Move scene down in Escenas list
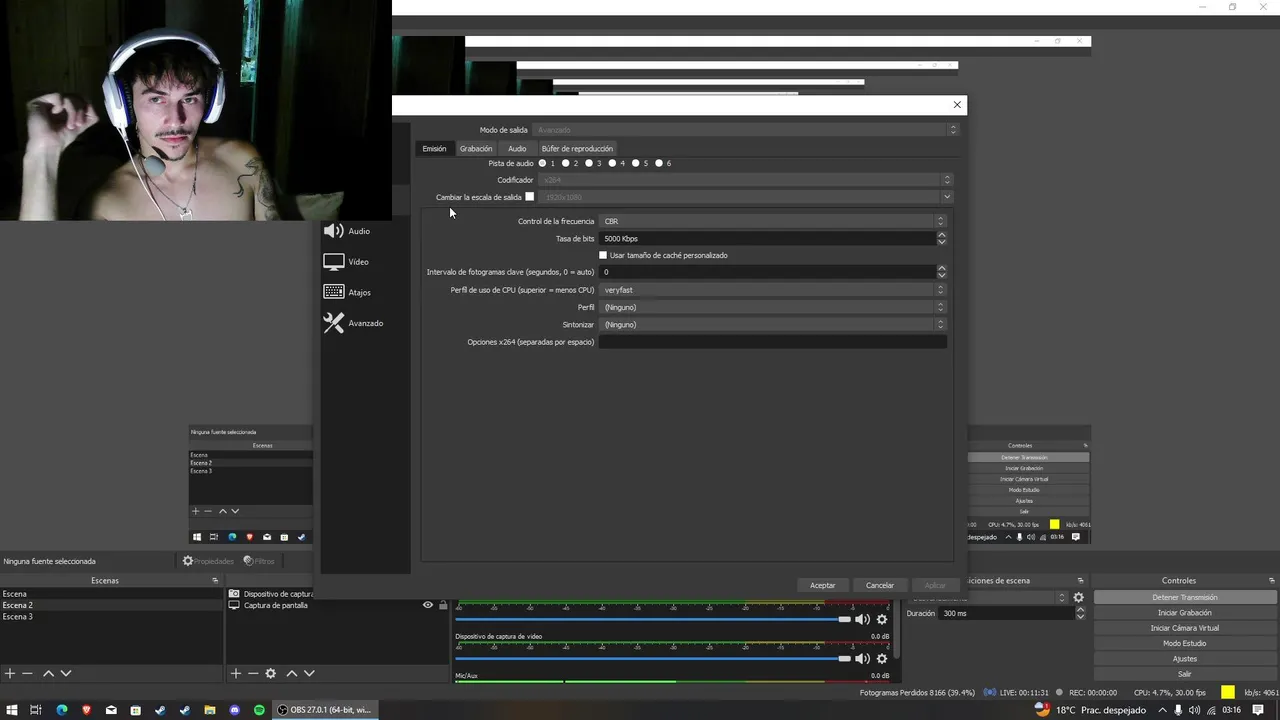Viewport: 1280px width, 720px height. click(x=66, y=674)
